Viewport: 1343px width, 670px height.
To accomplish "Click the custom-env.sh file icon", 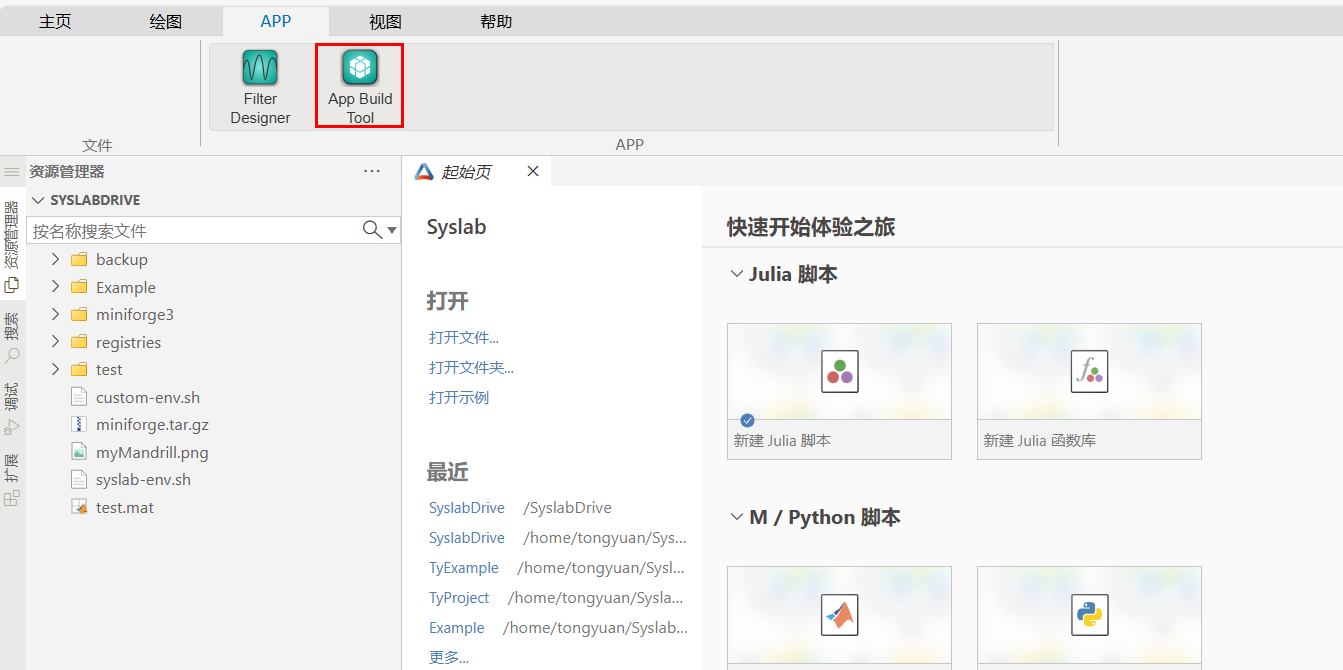I will pyautogui.click(x=79, y=397).
